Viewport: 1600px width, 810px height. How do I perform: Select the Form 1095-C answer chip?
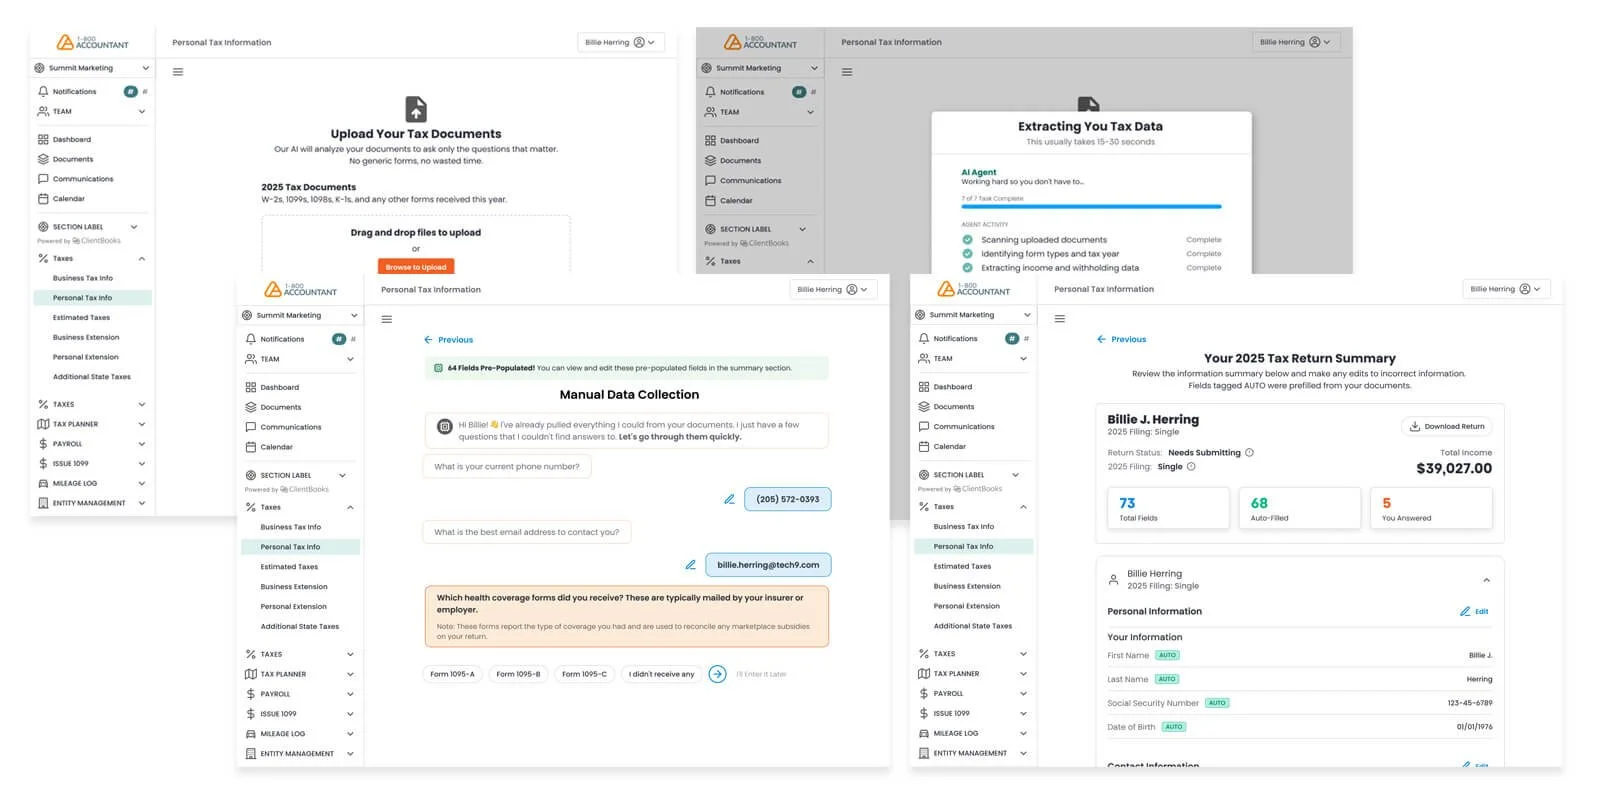coord(584,674)
